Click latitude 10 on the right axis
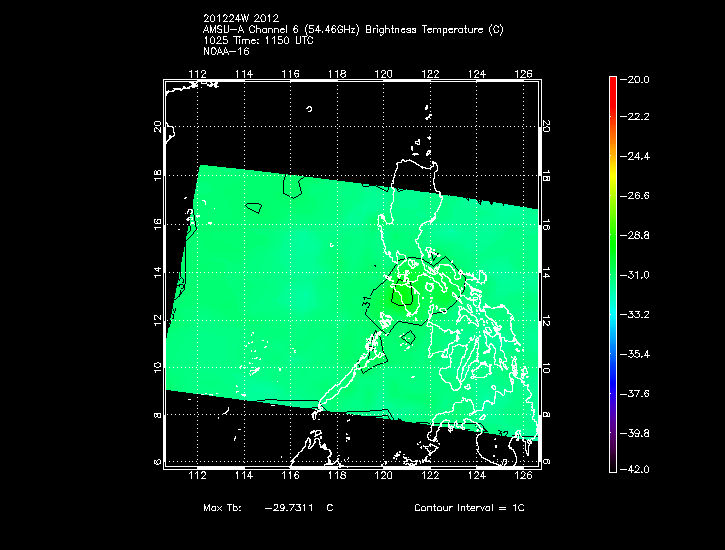Viewport: 725px width, 550px height. click(546, 368)
